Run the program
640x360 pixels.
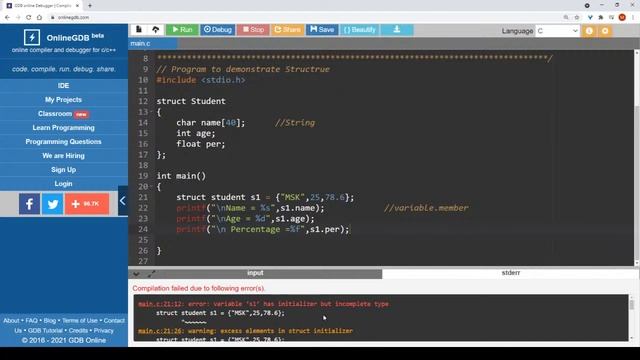[x=182, y=29]
